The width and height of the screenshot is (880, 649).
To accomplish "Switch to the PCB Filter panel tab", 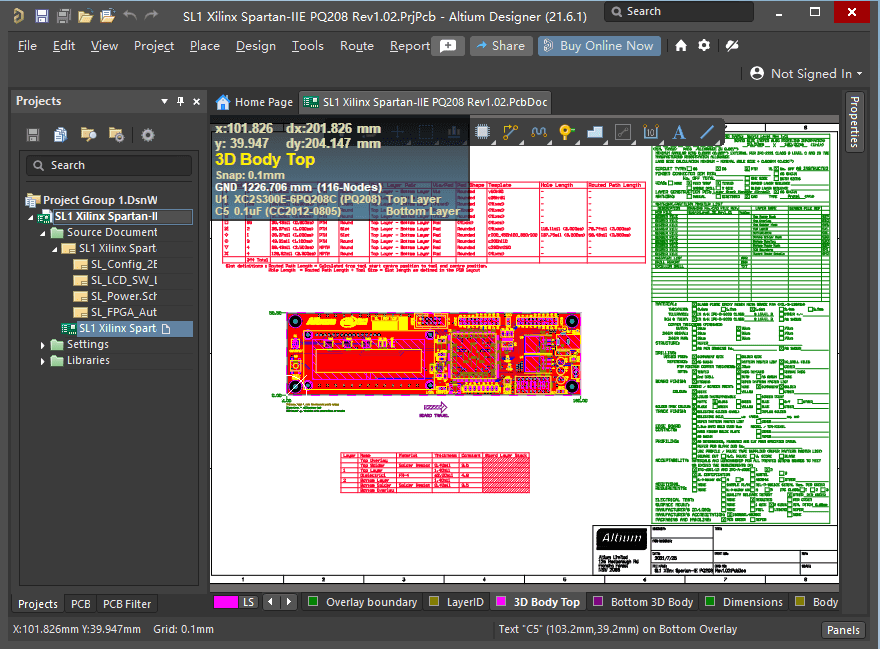I will click(127, 604).
